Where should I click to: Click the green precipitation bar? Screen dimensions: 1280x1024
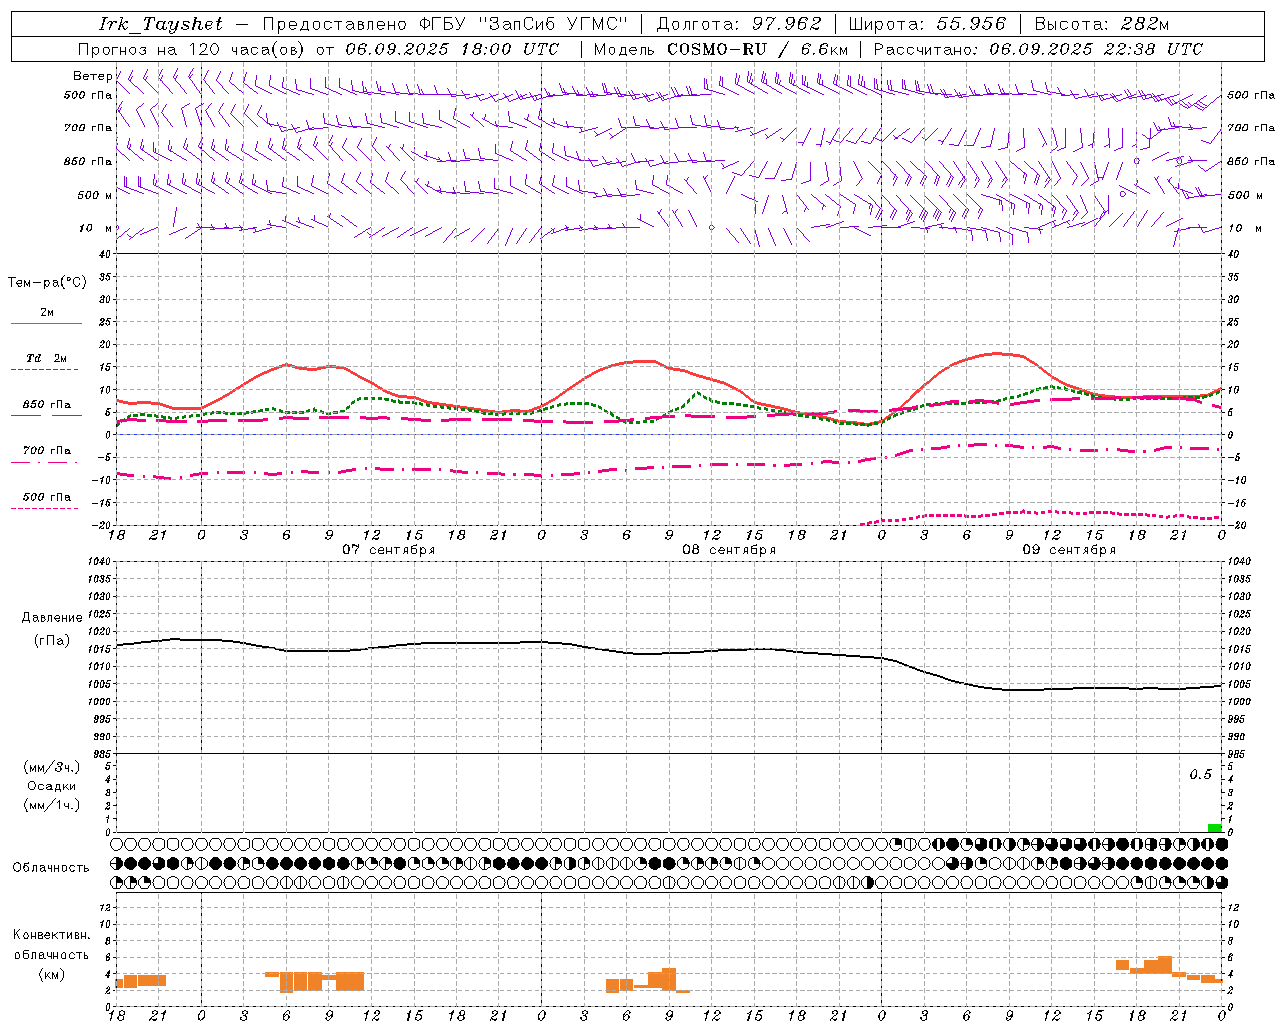[x=1214, y=828]
